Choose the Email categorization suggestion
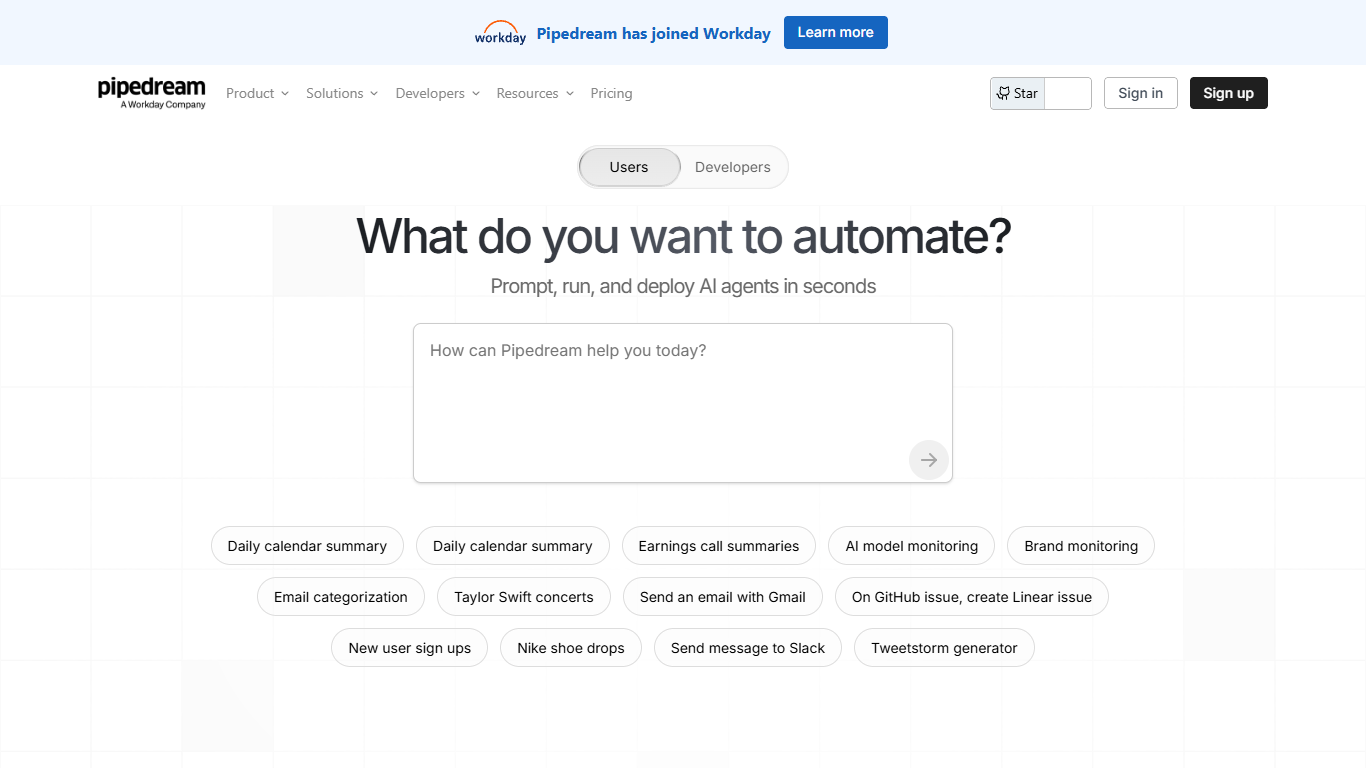 [341, 597]
